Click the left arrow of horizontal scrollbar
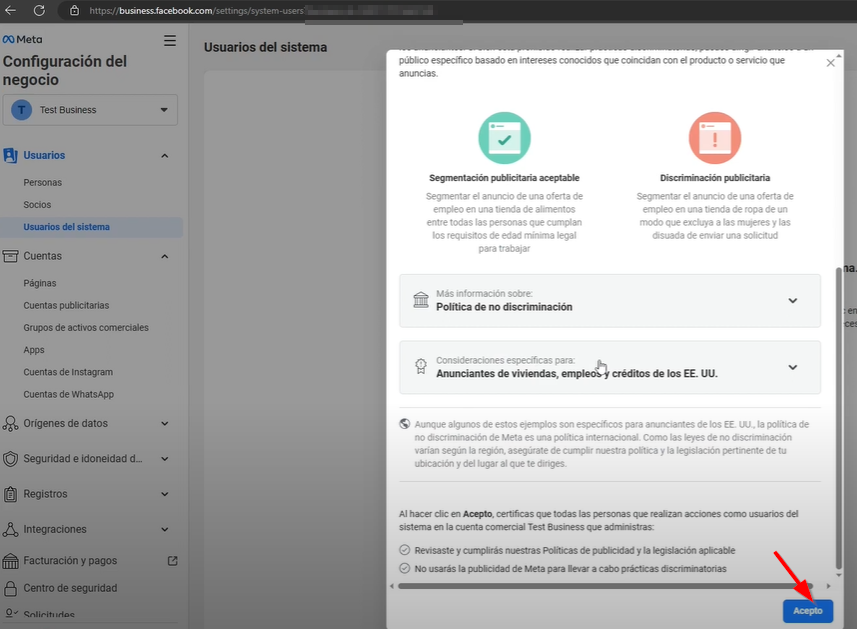The height and width of the screenshot is (629, 857). [x=392, y=586]
